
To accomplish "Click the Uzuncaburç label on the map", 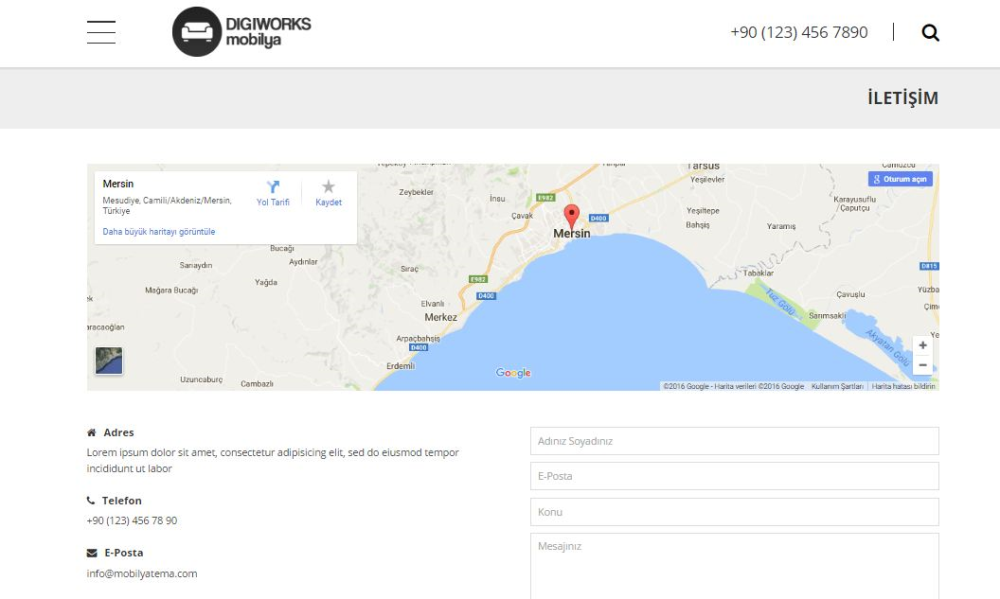I will [x=202, y=380].
